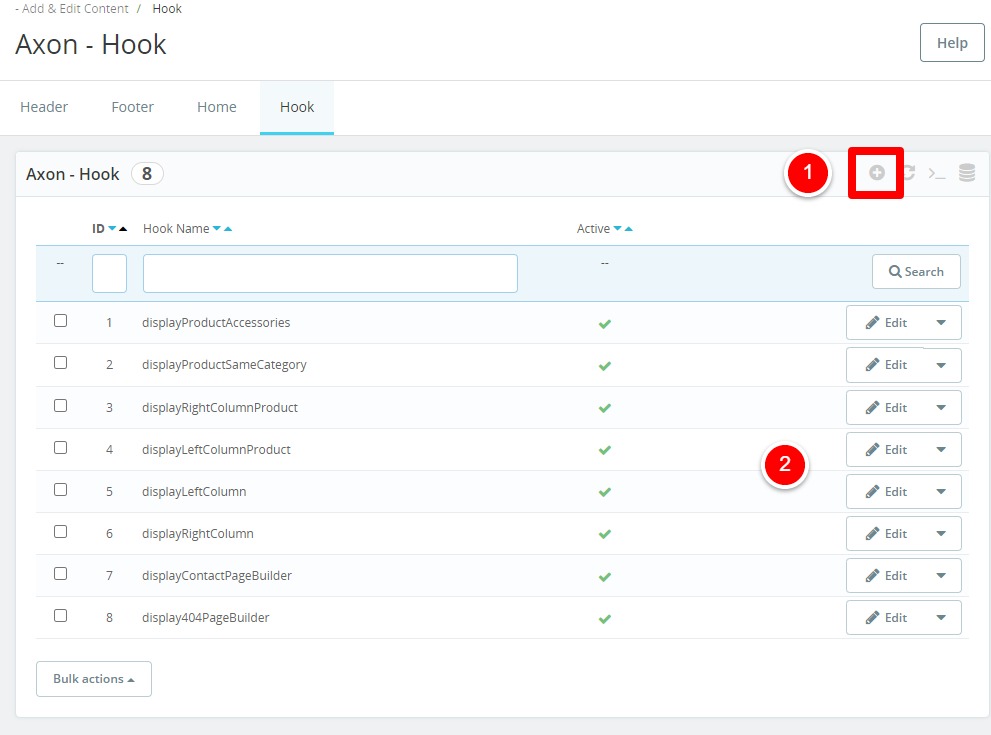Switch to the Header tab

44,107
